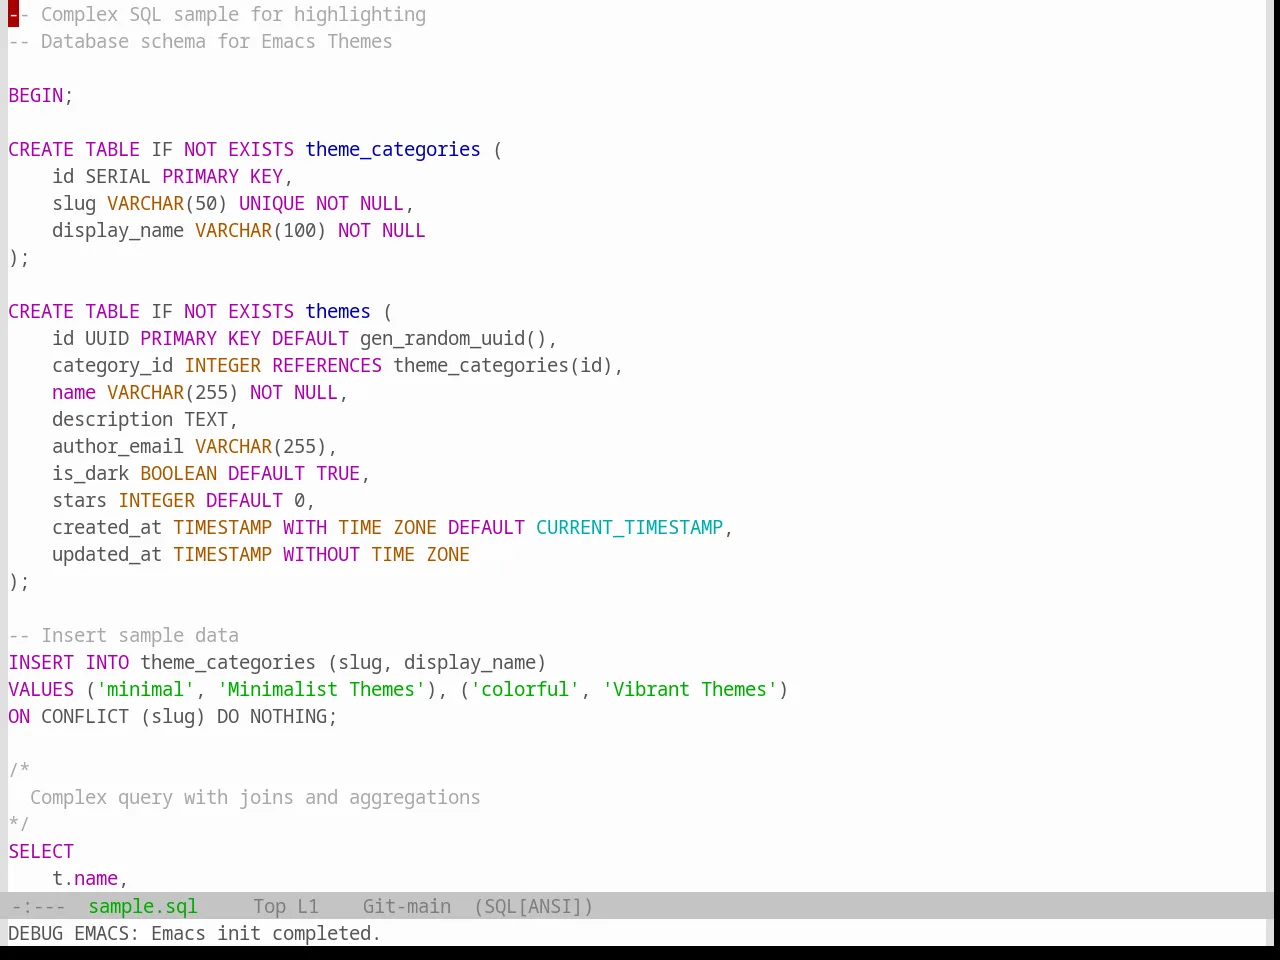Screen dimensions: 1280x960
Task: Click the 'Complex query with joins and aggregations' comment
Action: point(255,797)
